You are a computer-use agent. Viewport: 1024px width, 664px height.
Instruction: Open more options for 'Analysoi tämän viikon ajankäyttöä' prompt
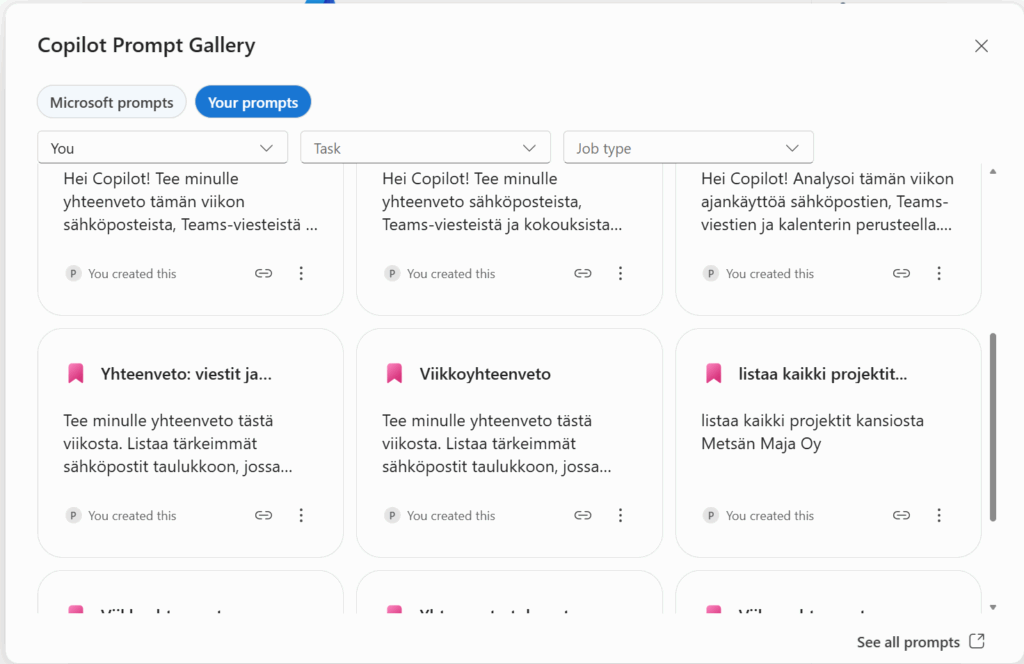(939, 273)
